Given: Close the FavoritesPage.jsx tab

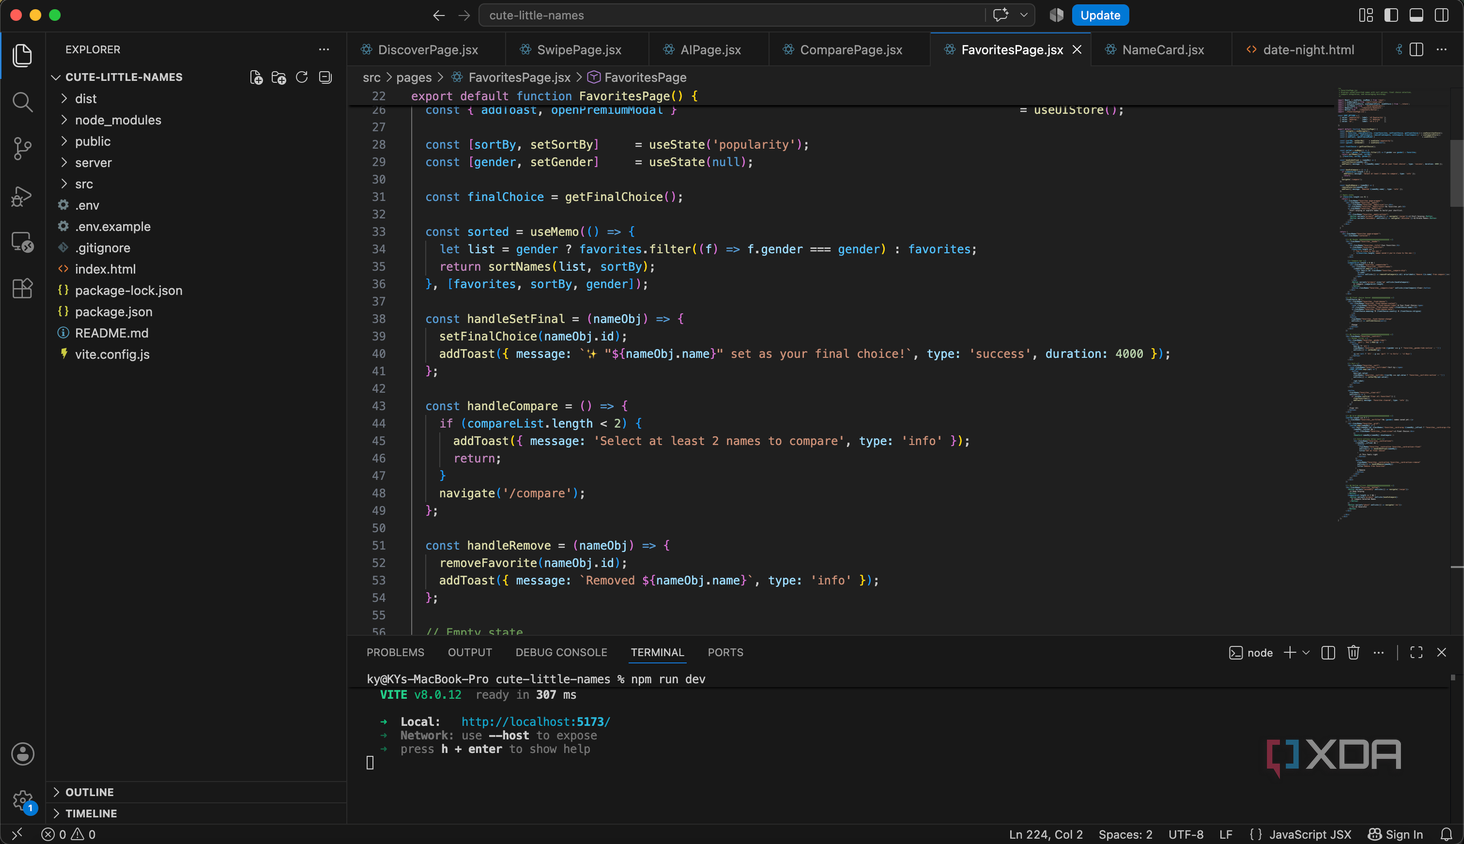Looking at the screenshot, I should pyautogui.click(x=1077, y=49).
